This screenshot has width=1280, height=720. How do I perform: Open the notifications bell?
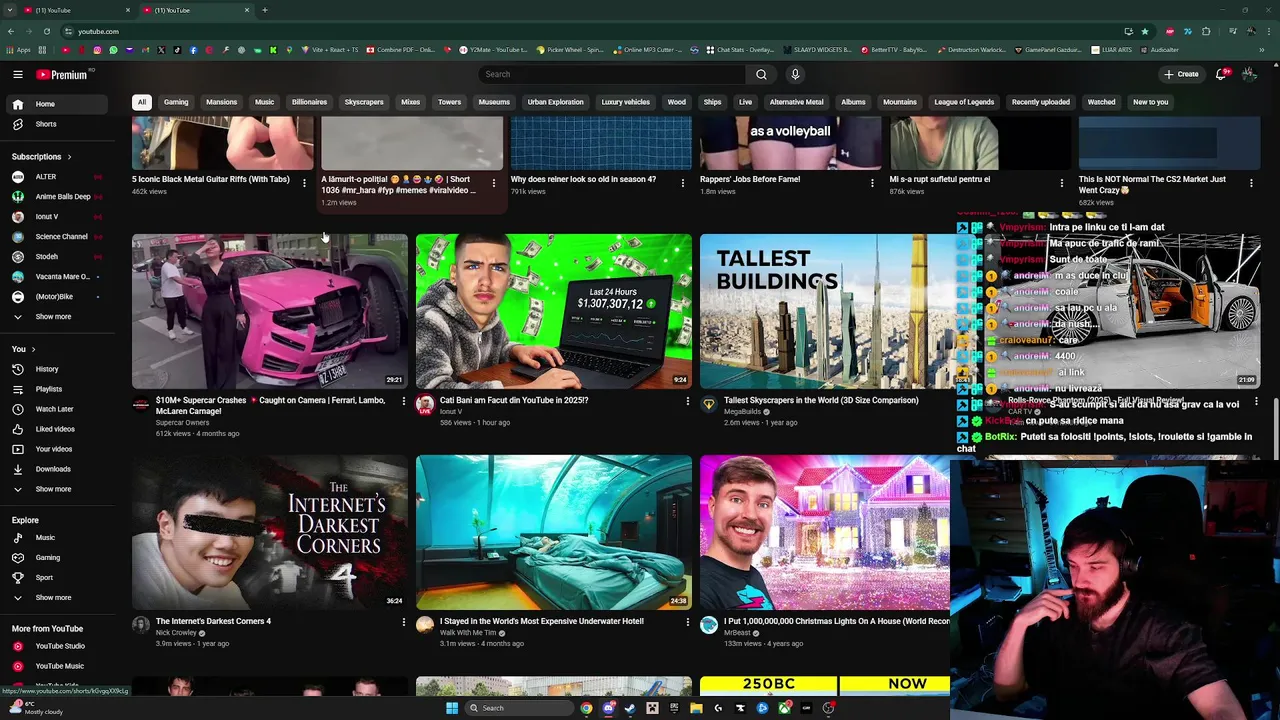[1221, 74]
